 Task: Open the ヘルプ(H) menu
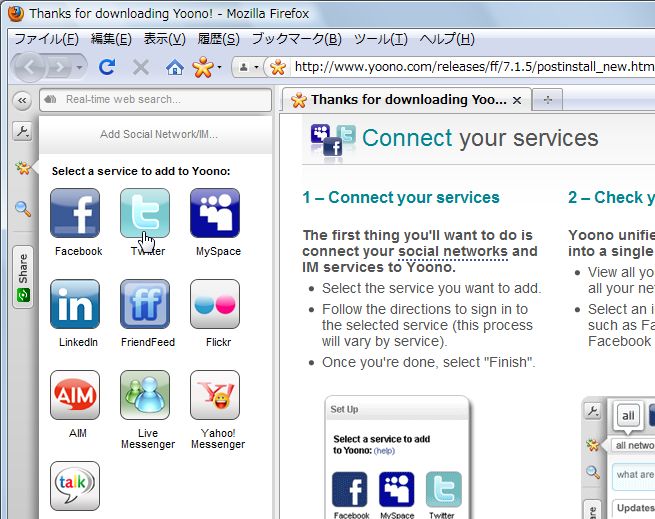point(447,39)
